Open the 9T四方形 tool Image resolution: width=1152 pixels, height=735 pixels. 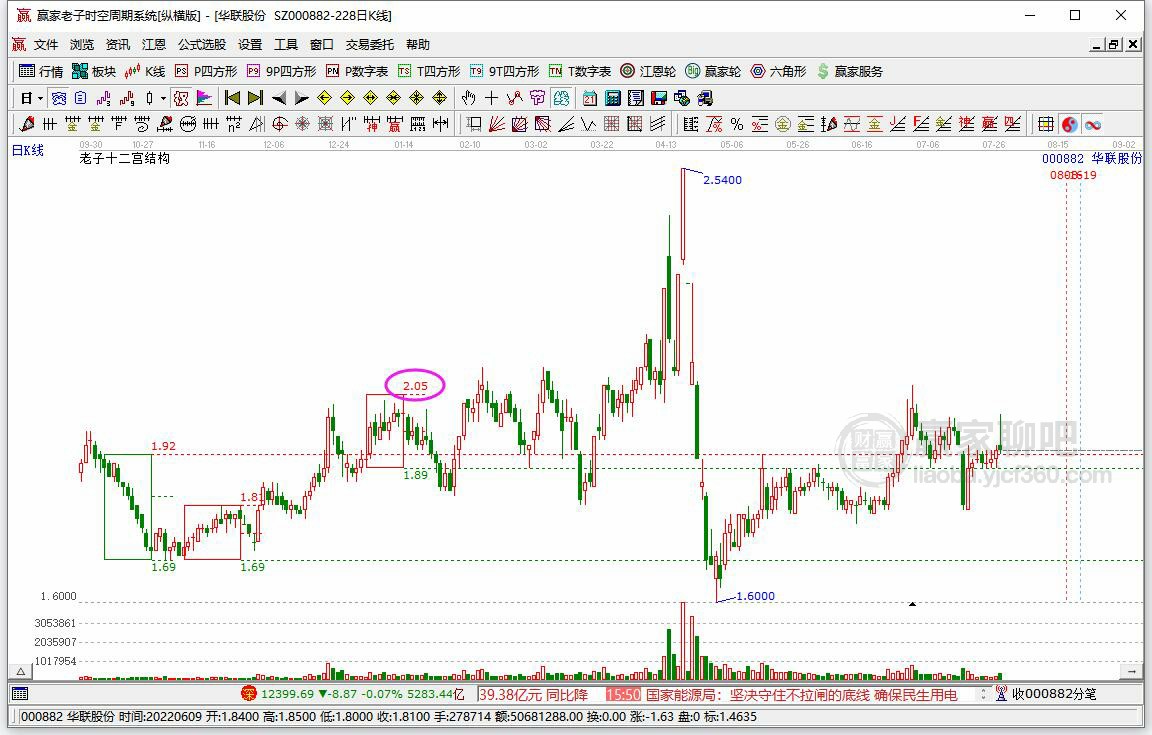[504, 71]
